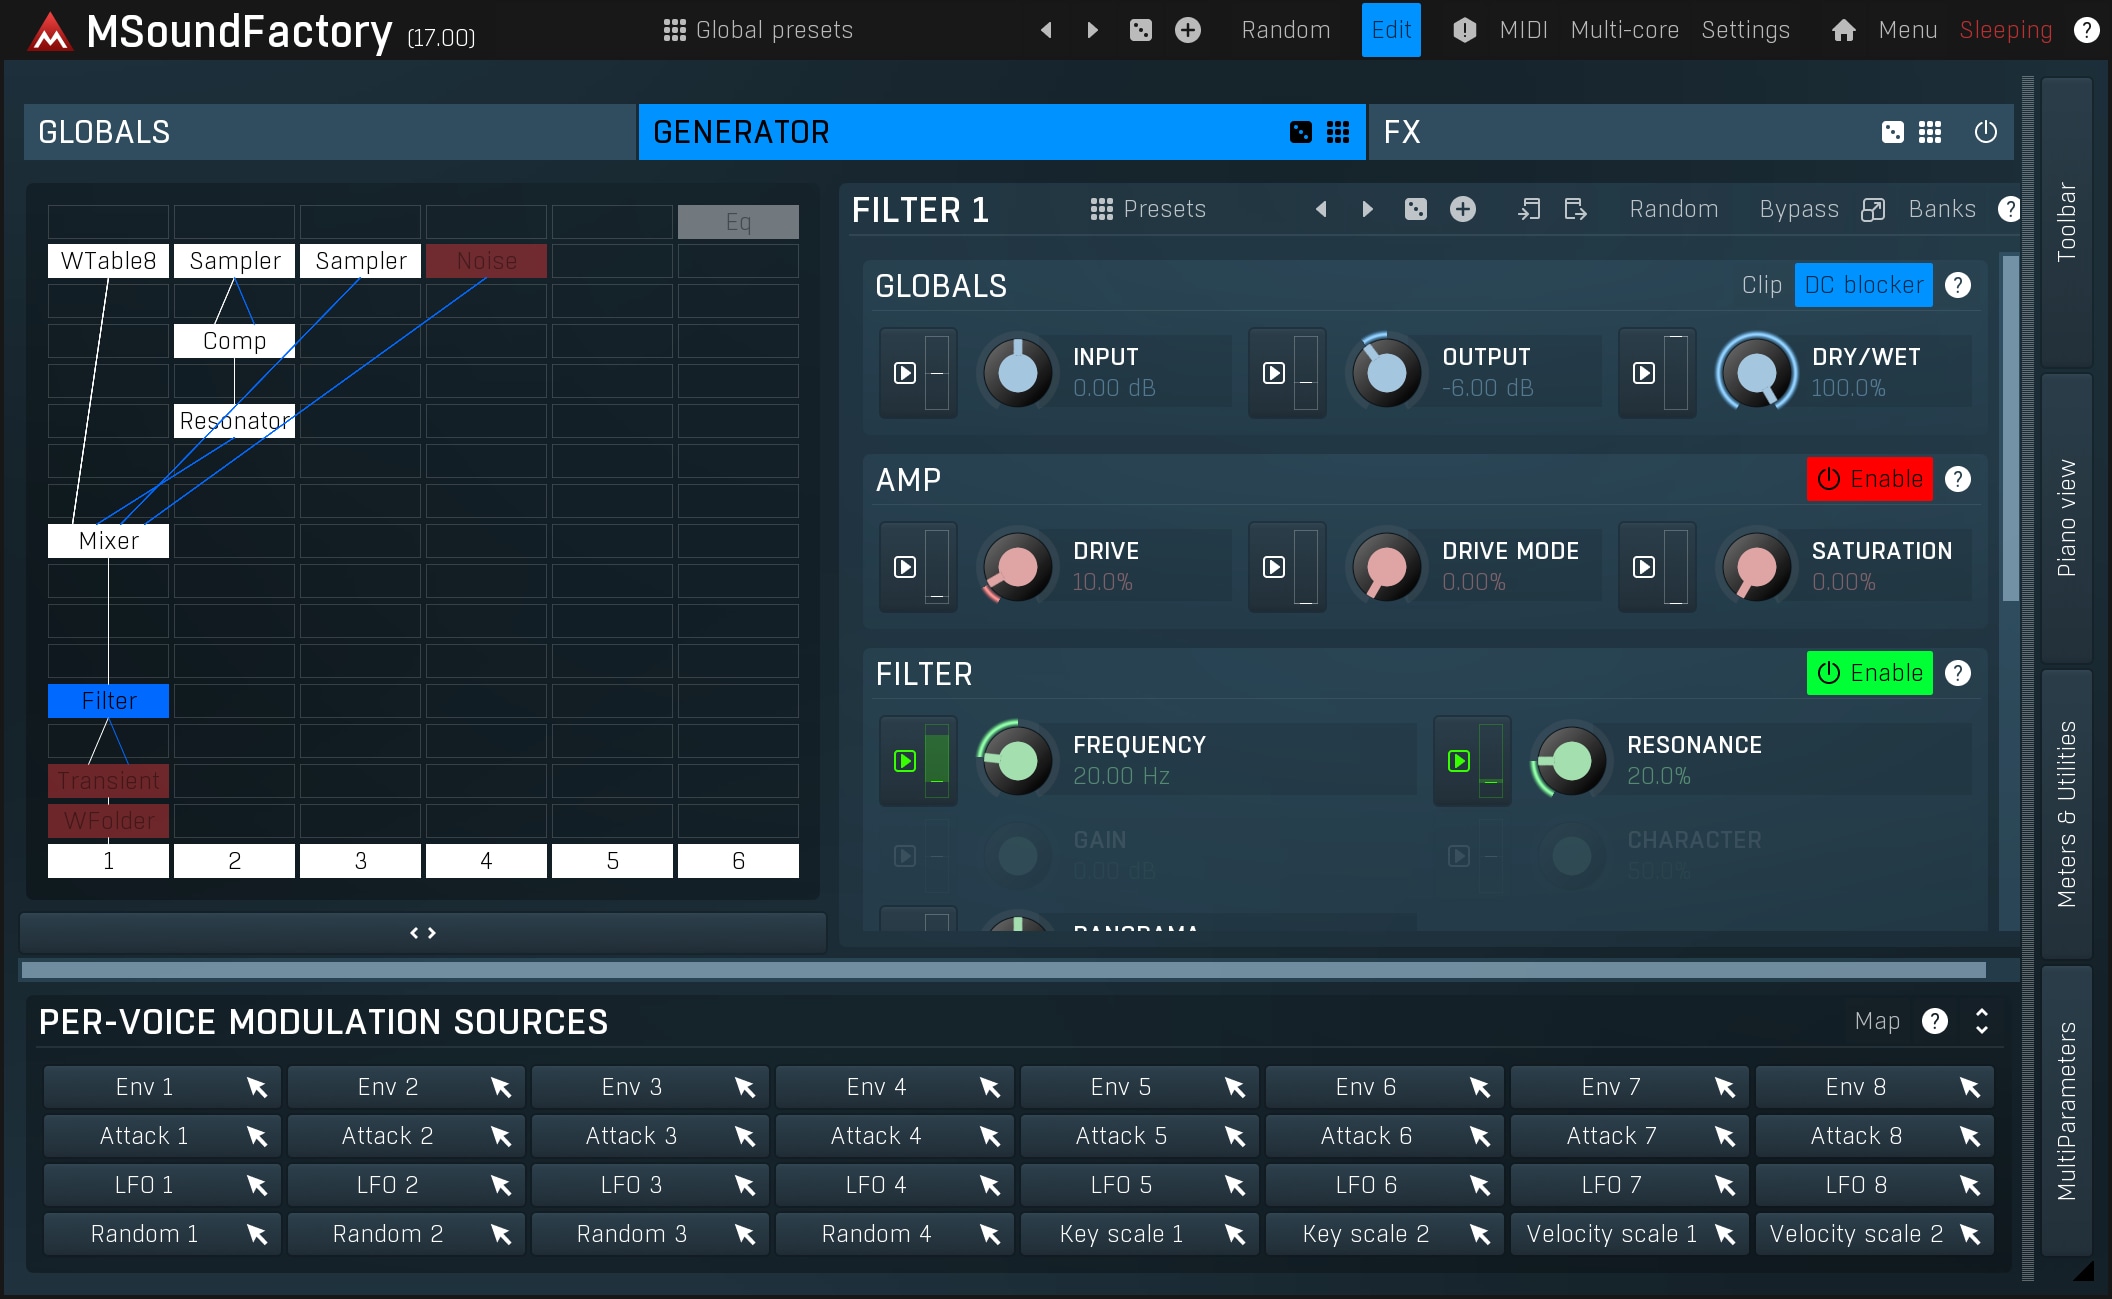This screenshot has height=1299, width=2112.
Task: Click the copy icon in Filter 1 header
Action: (1528, 209)
